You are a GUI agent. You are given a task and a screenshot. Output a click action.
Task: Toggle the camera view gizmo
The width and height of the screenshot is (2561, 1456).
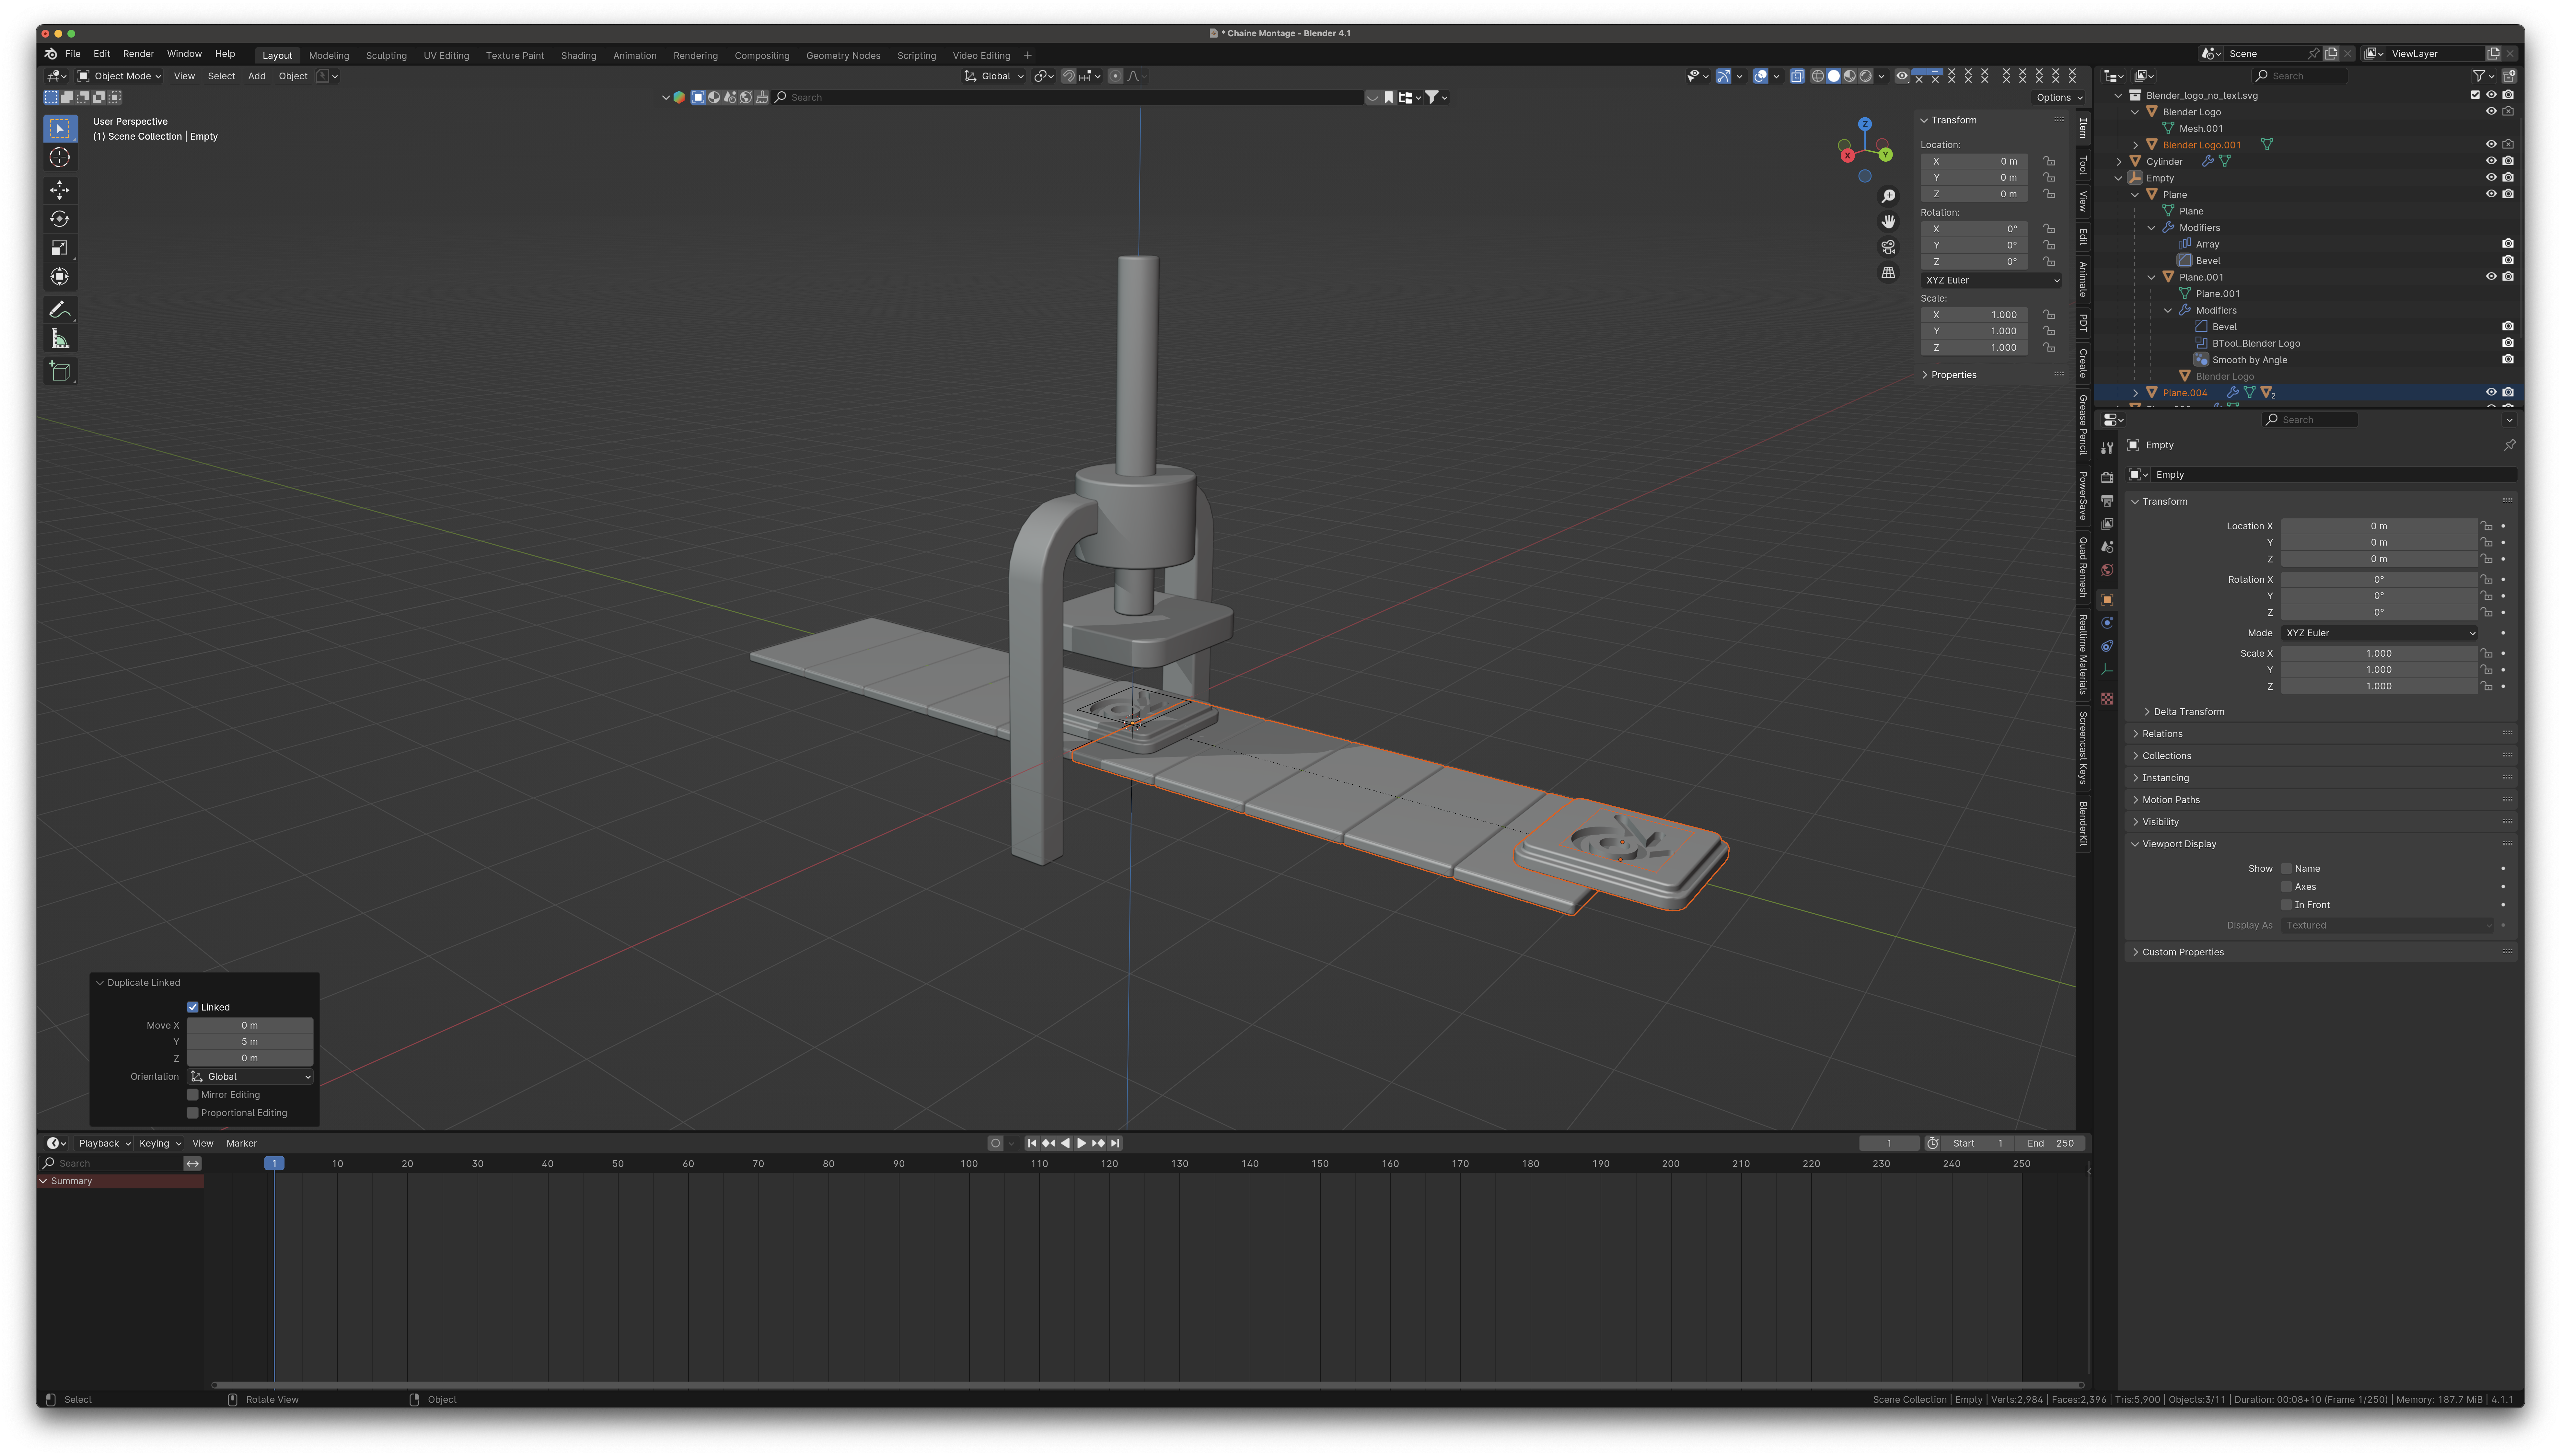[1888, 247]
